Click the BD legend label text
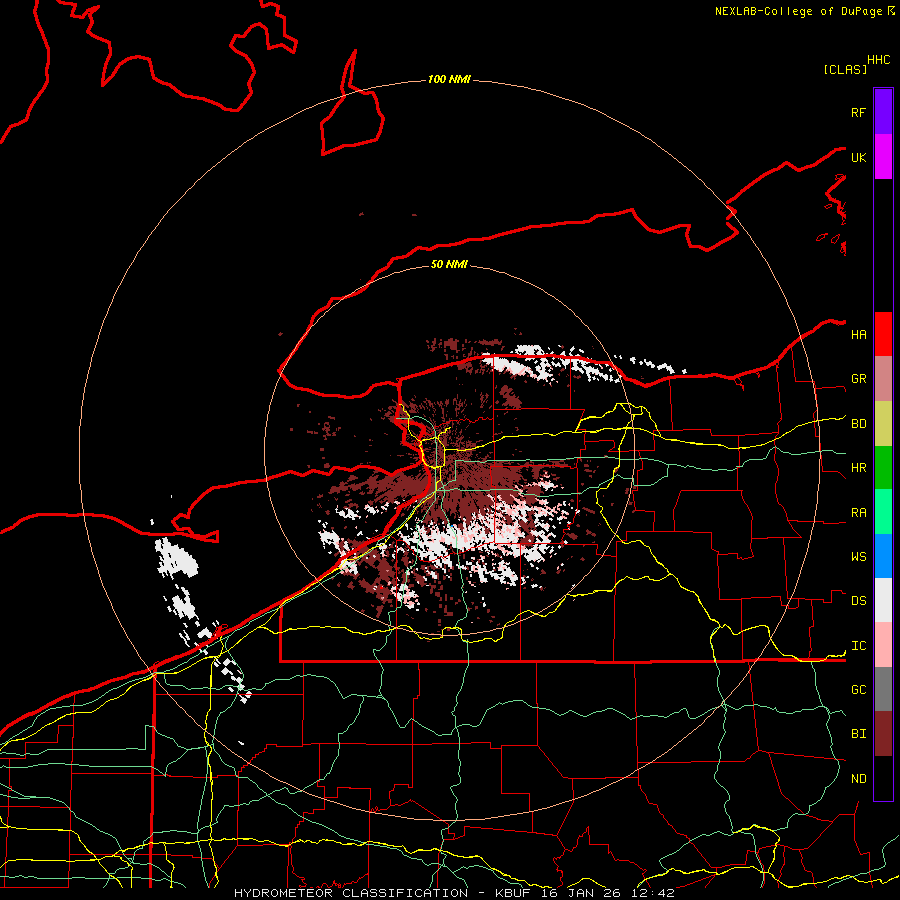Screen dimensions: 900x900 coord(858,424)
